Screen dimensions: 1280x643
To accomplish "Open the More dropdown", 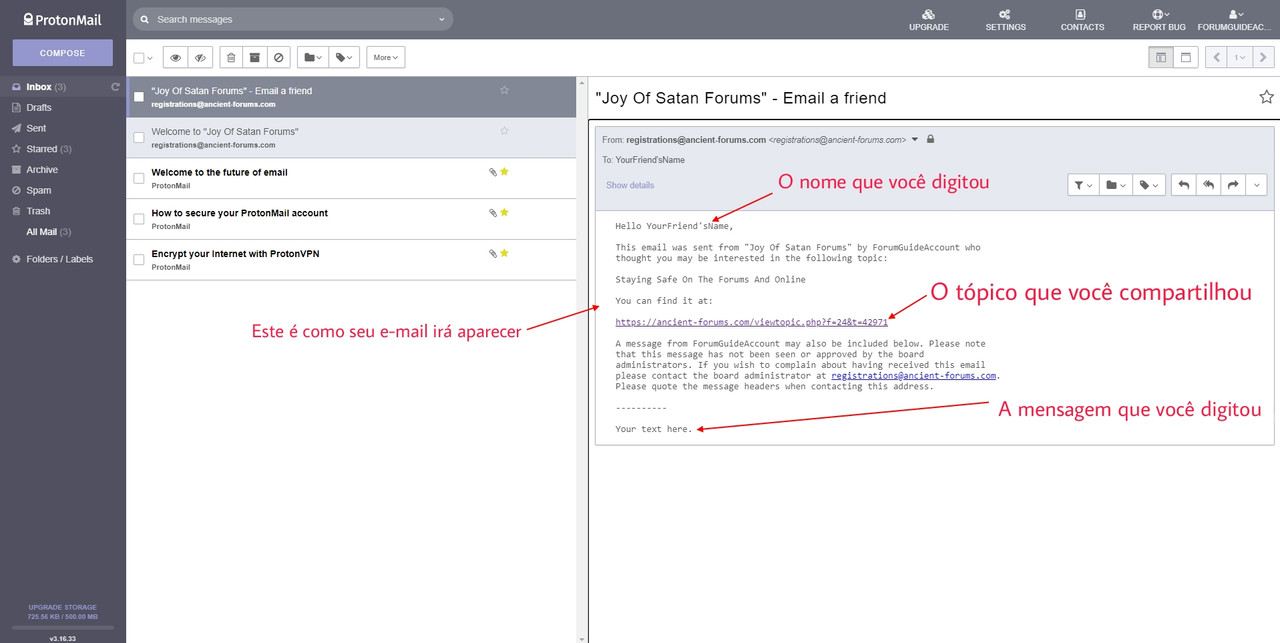I will pos(385,58).
